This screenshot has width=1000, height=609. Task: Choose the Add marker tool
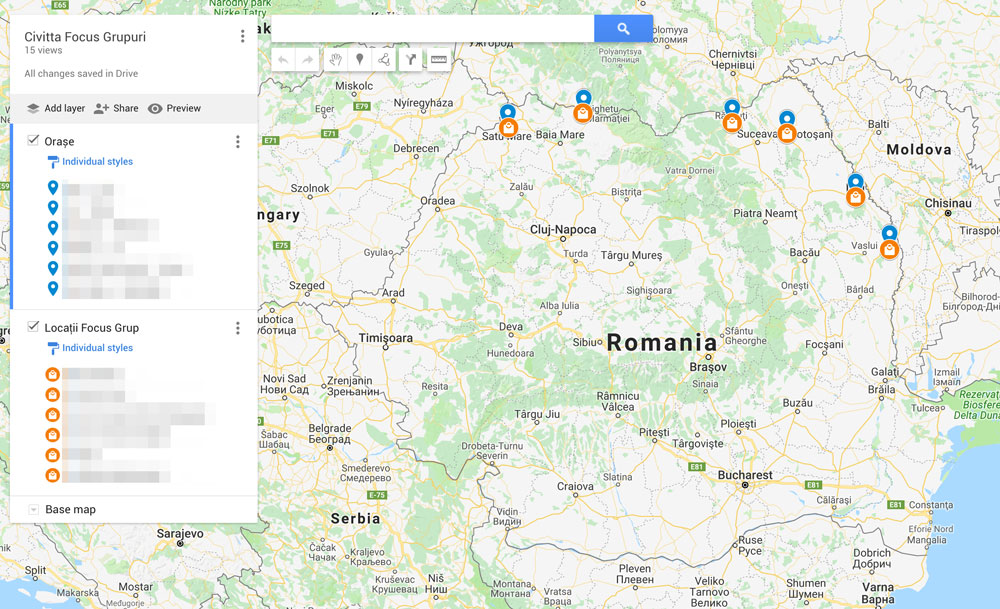click(x=360, y=60)
